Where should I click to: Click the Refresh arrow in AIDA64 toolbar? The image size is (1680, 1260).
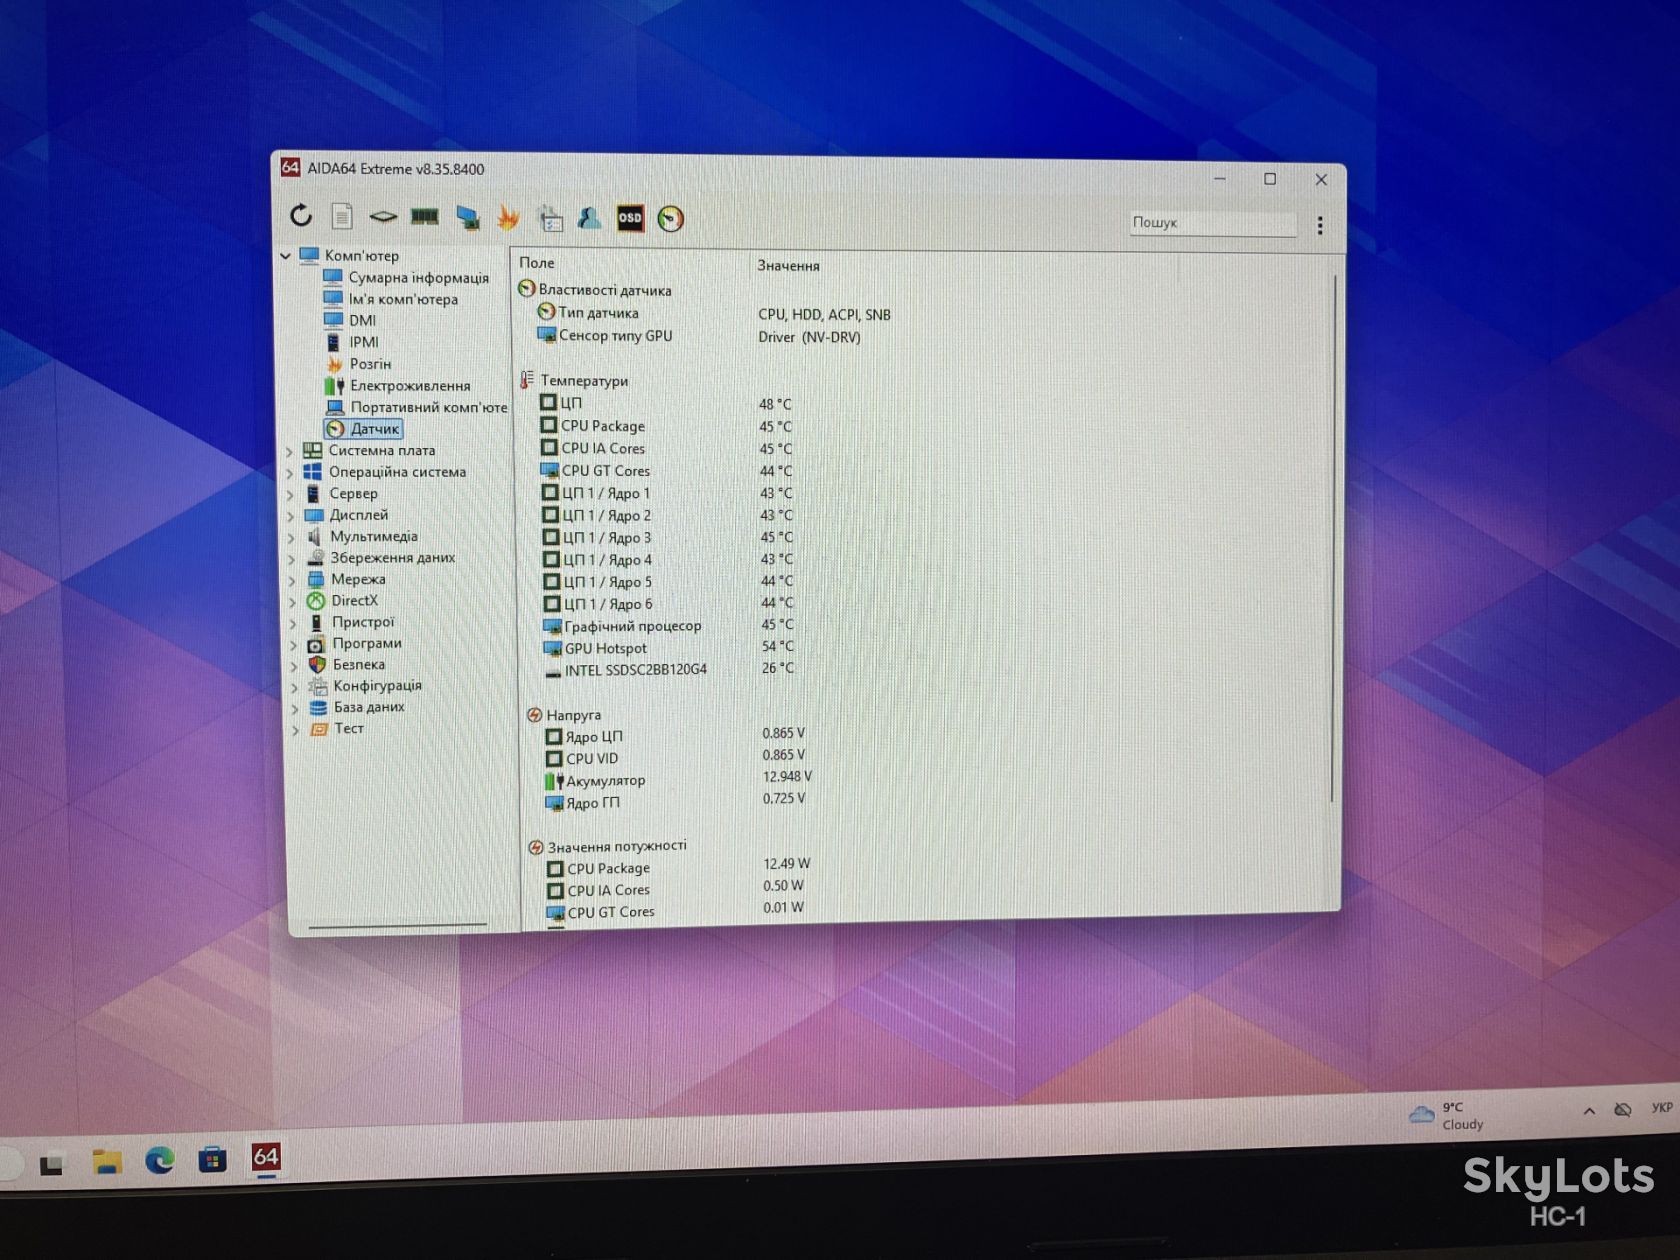[301, 215]
